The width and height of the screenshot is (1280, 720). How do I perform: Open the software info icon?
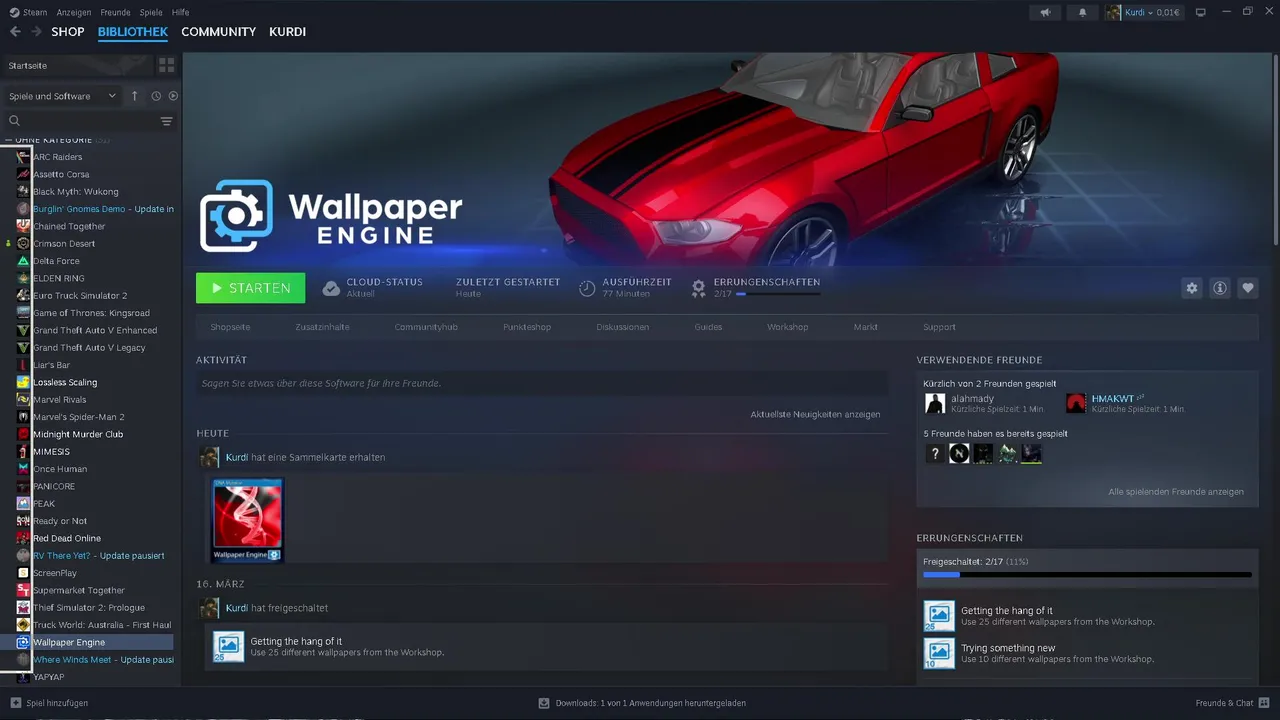1220,288
